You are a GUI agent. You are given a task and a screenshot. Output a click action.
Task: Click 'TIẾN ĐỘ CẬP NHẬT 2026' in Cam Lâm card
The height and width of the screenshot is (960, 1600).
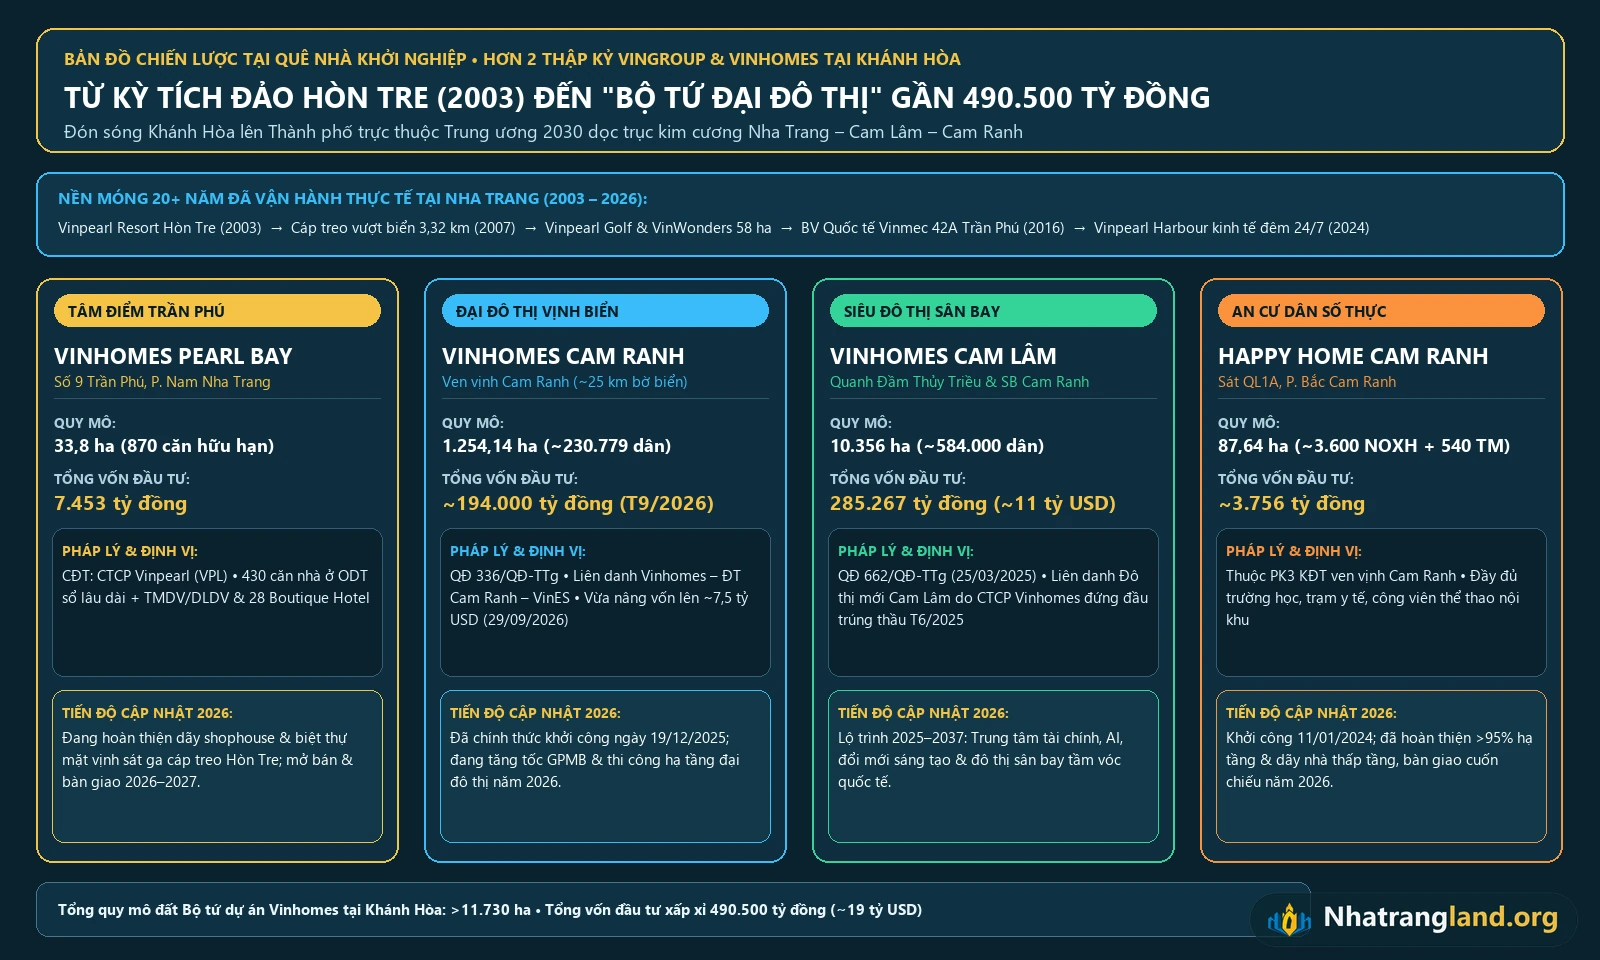tap(923, 713)
